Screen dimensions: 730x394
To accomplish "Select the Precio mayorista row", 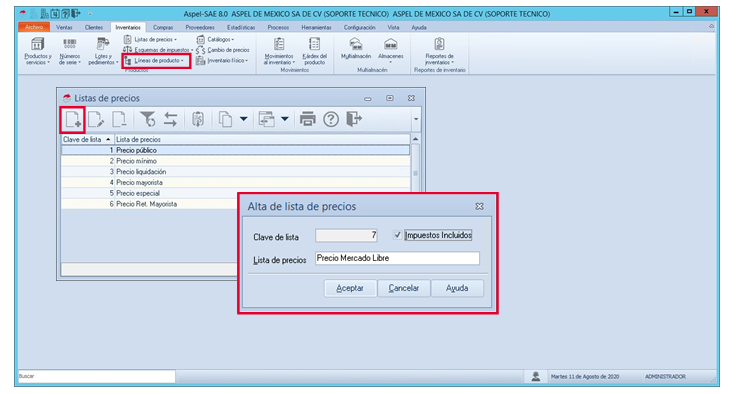I will tap(236, 182).
